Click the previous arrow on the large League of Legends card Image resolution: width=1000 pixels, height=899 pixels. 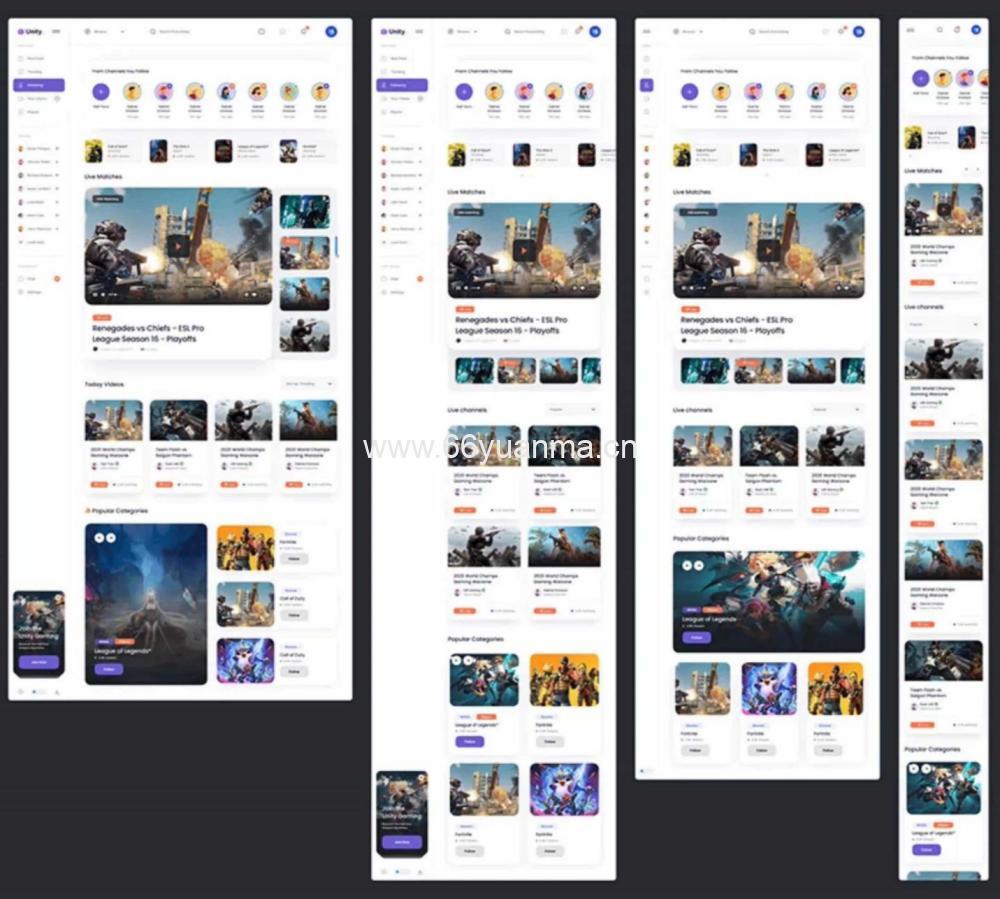tap(688, 567)
